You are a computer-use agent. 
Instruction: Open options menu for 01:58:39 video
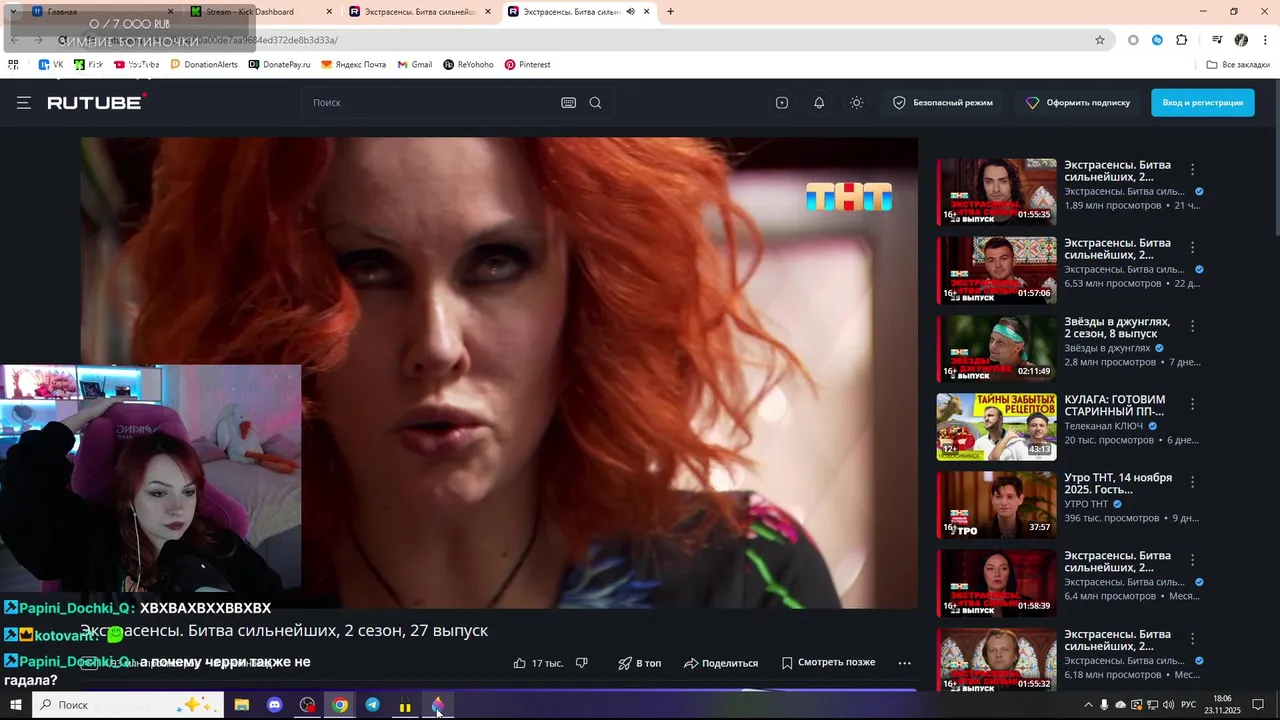click(x=1192, y=560)
